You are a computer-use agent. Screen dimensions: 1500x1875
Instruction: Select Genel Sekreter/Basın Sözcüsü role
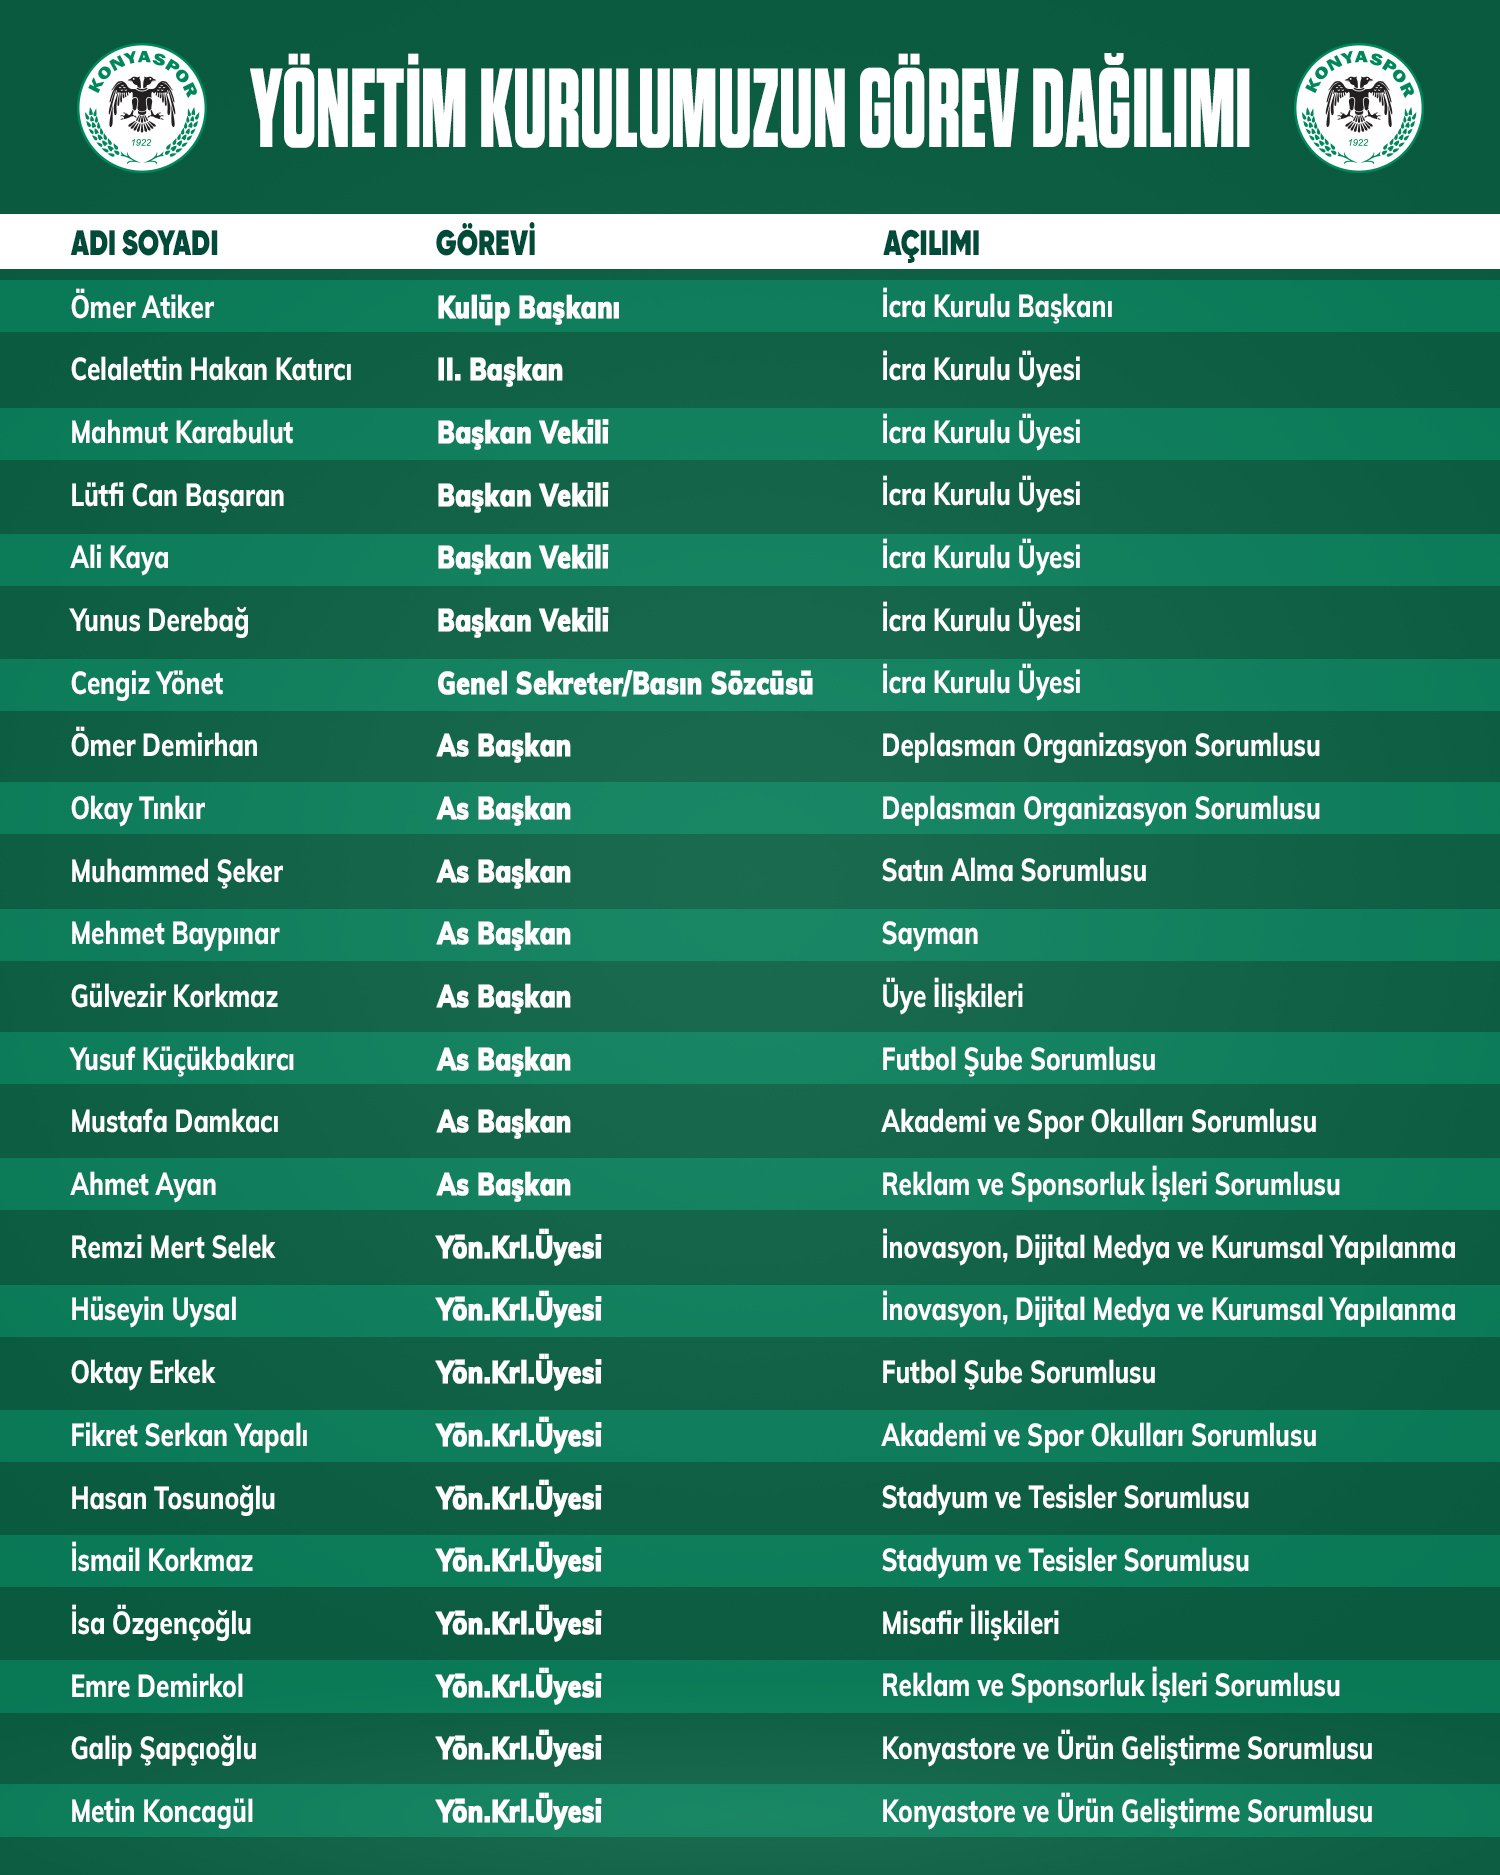click(x=625, y=684)
